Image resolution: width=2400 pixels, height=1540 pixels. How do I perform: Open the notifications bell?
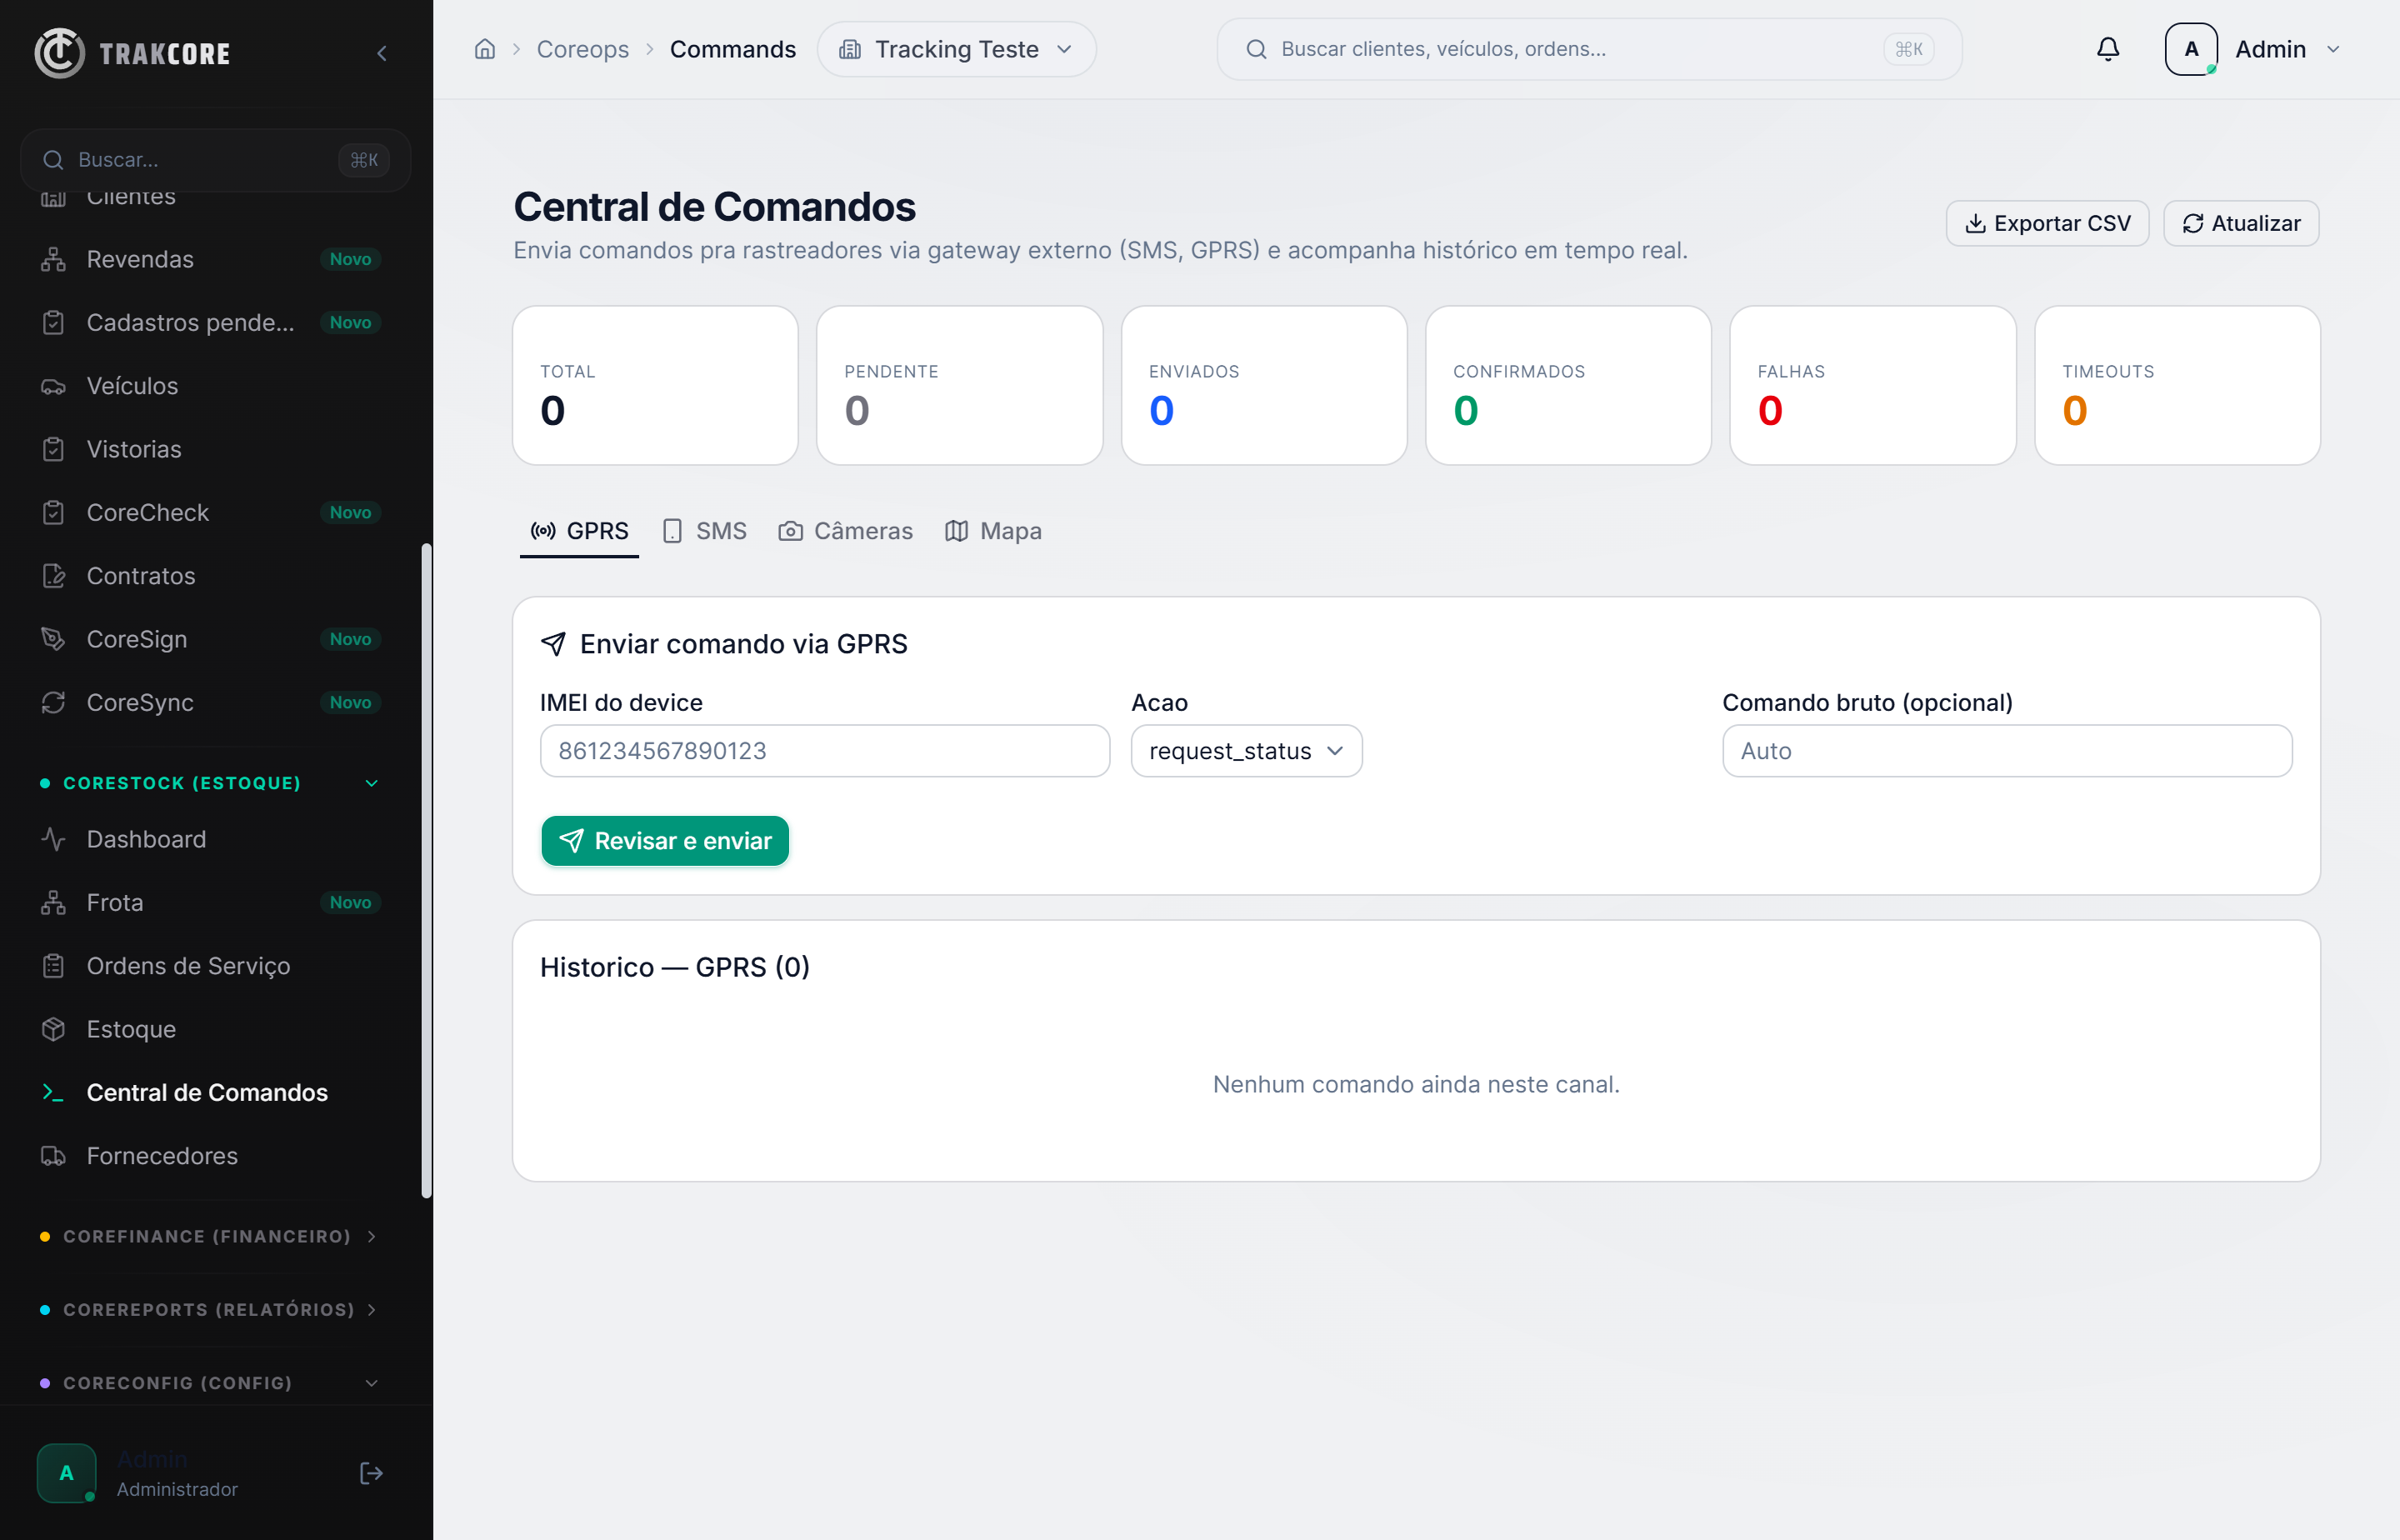point(2108,49)
